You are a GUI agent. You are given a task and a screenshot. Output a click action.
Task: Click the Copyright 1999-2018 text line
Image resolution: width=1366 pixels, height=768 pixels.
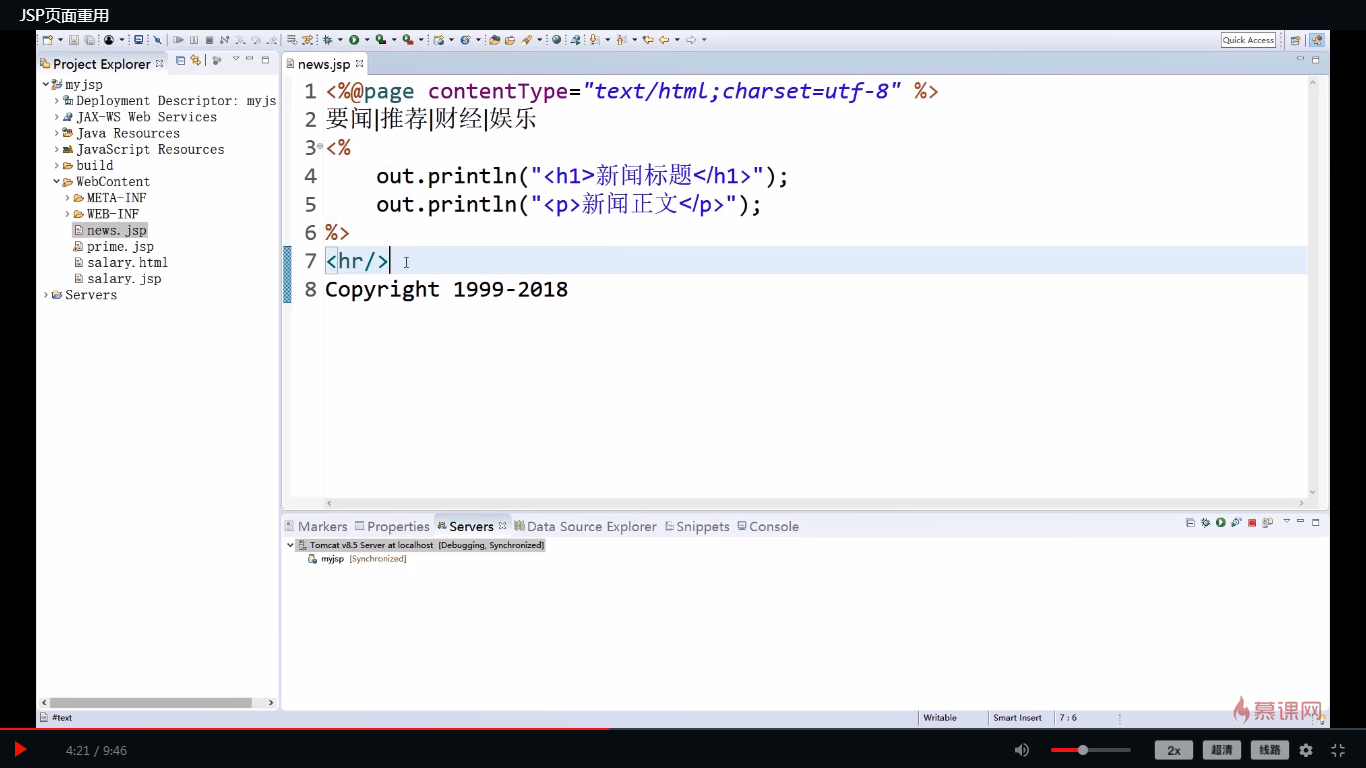(446, 289)
